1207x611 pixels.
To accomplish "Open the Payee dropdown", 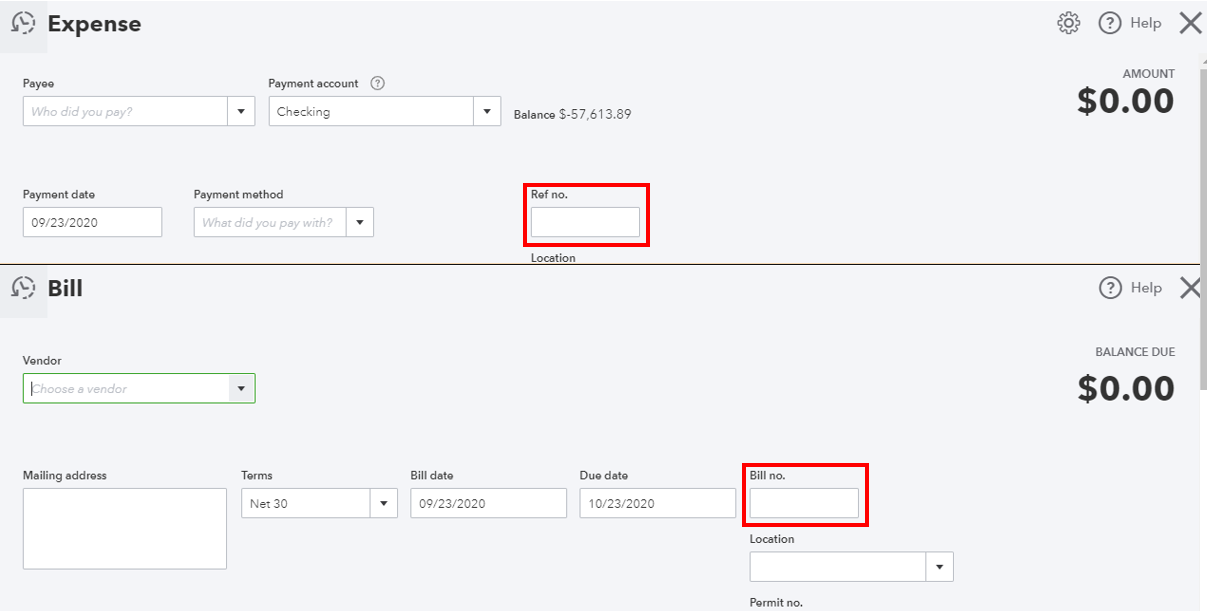I will tap(241, 111).
